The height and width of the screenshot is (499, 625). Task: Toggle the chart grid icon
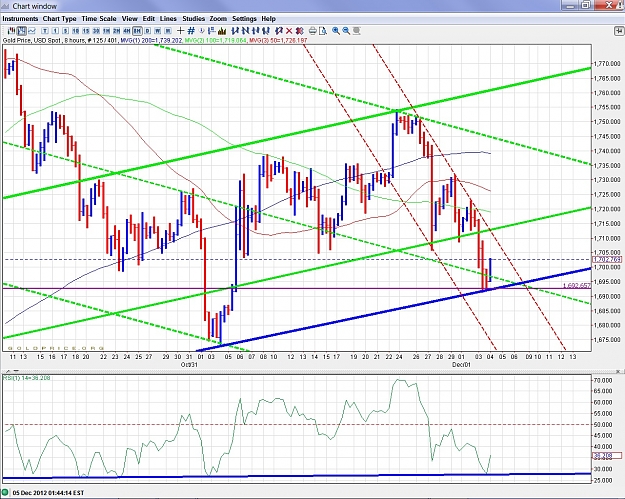(191, 31)
